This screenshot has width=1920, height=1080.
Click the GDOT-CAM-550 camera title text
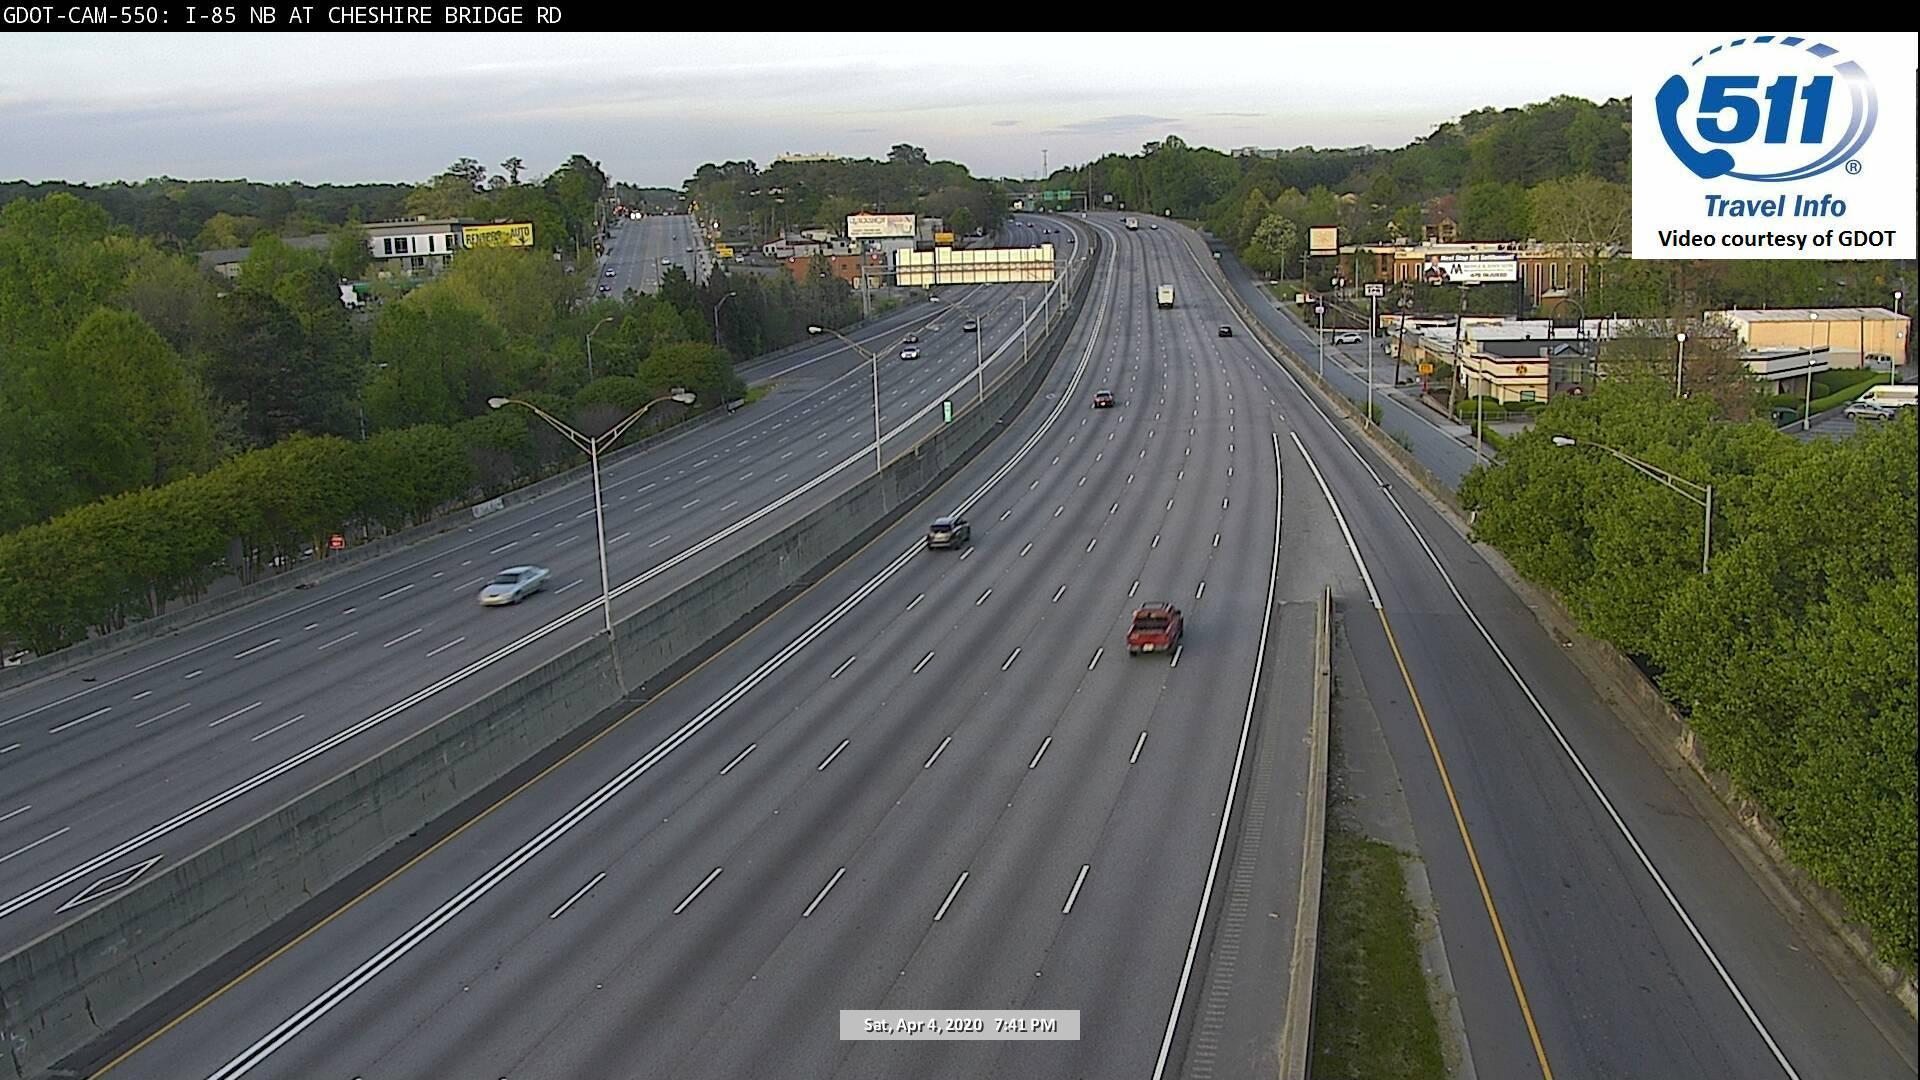[282, 15]
